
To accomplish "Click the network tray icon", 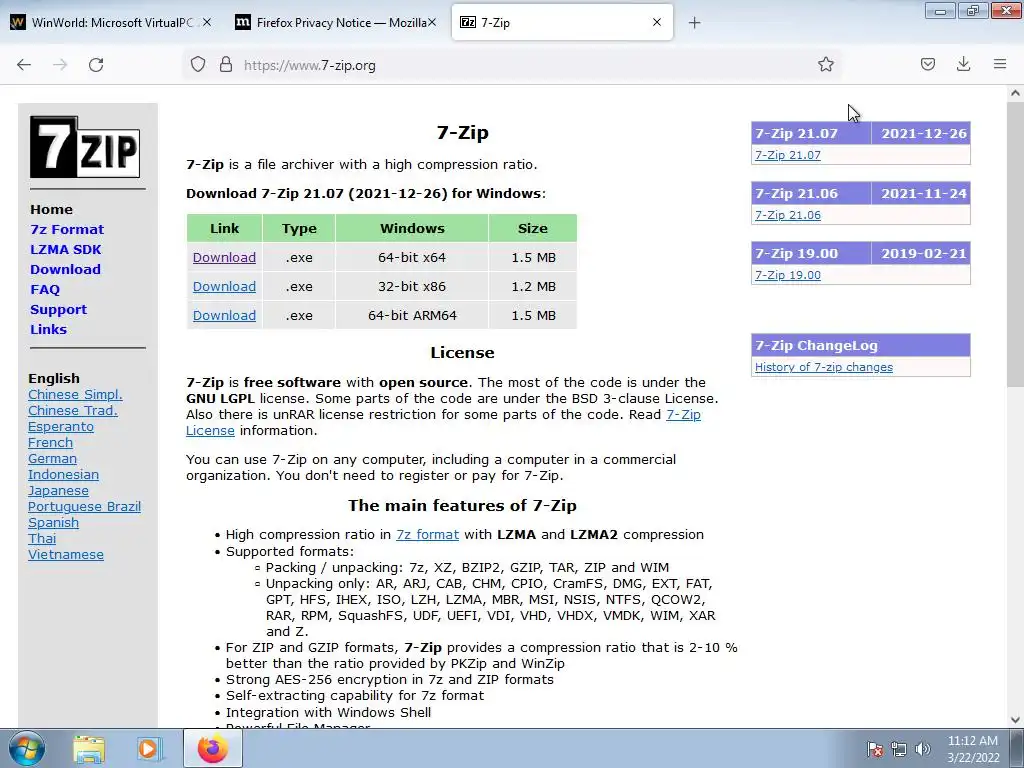I will pos(899,749).
